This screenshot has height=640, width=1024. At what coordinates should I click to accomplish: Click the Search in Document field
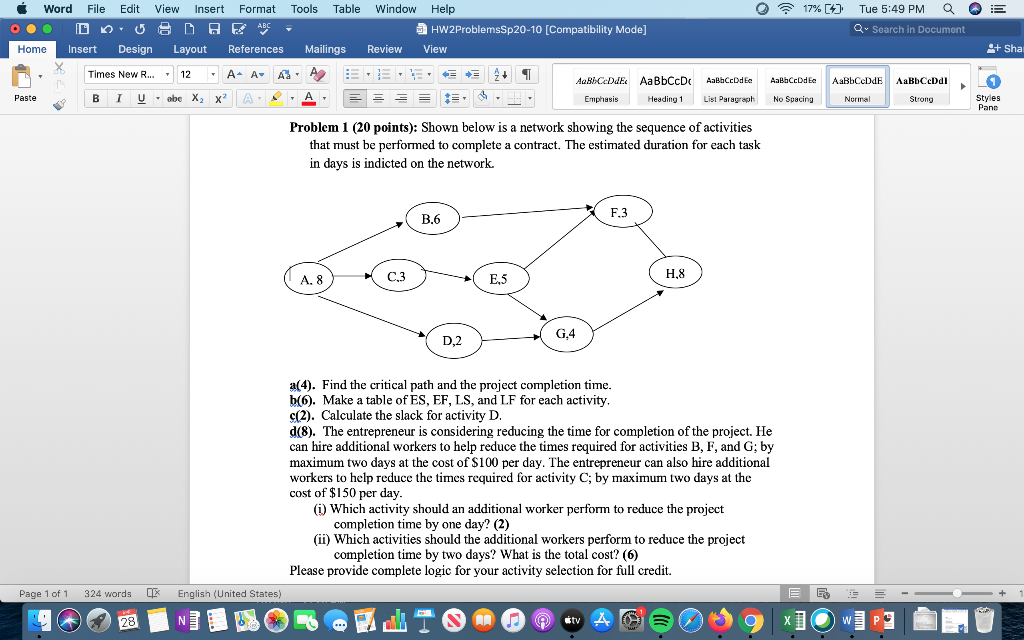point(935,29)
